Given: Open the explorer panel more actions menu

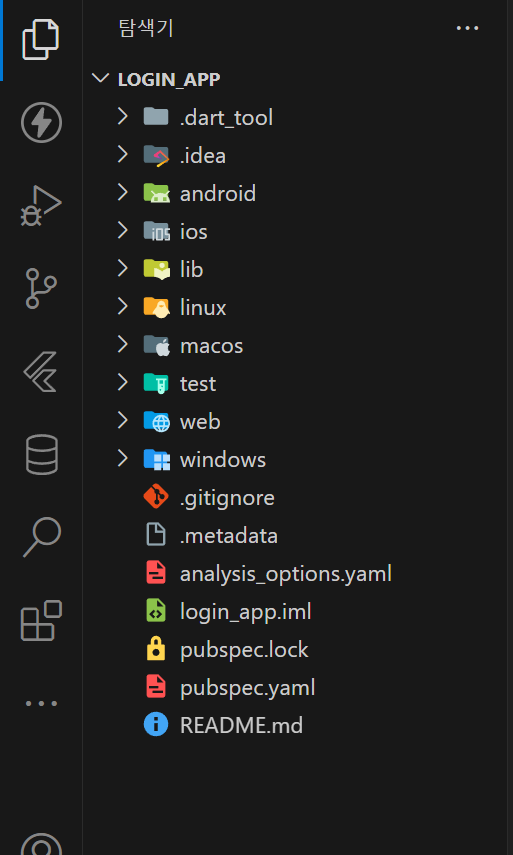Looking at the screenshot, I should pos(467,28).
